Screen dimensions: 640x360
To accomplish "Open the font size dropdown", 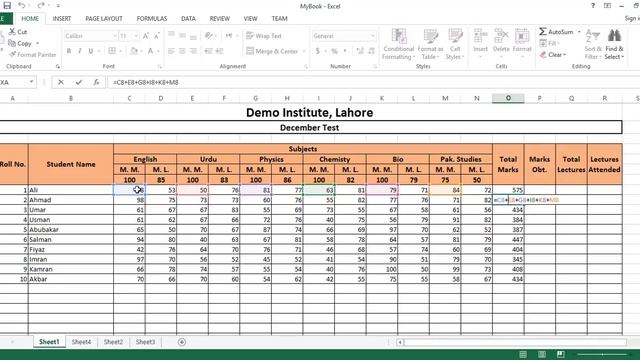I will tap(136, 36).
